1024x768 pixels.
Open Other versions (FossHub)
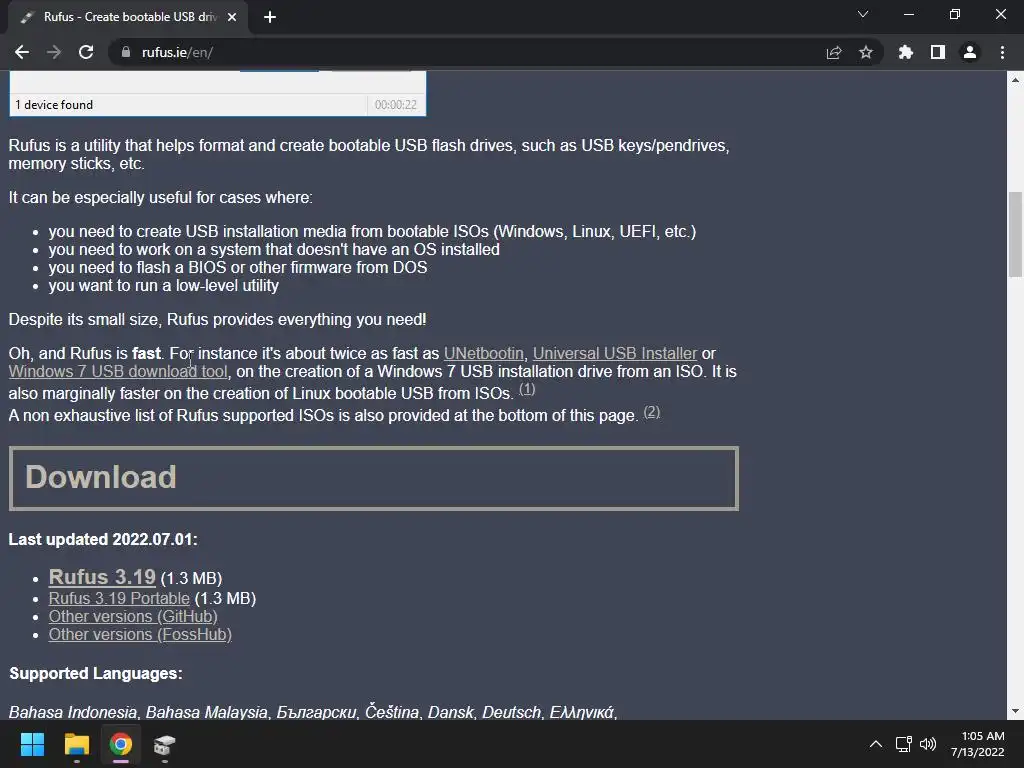coord(140,635)
